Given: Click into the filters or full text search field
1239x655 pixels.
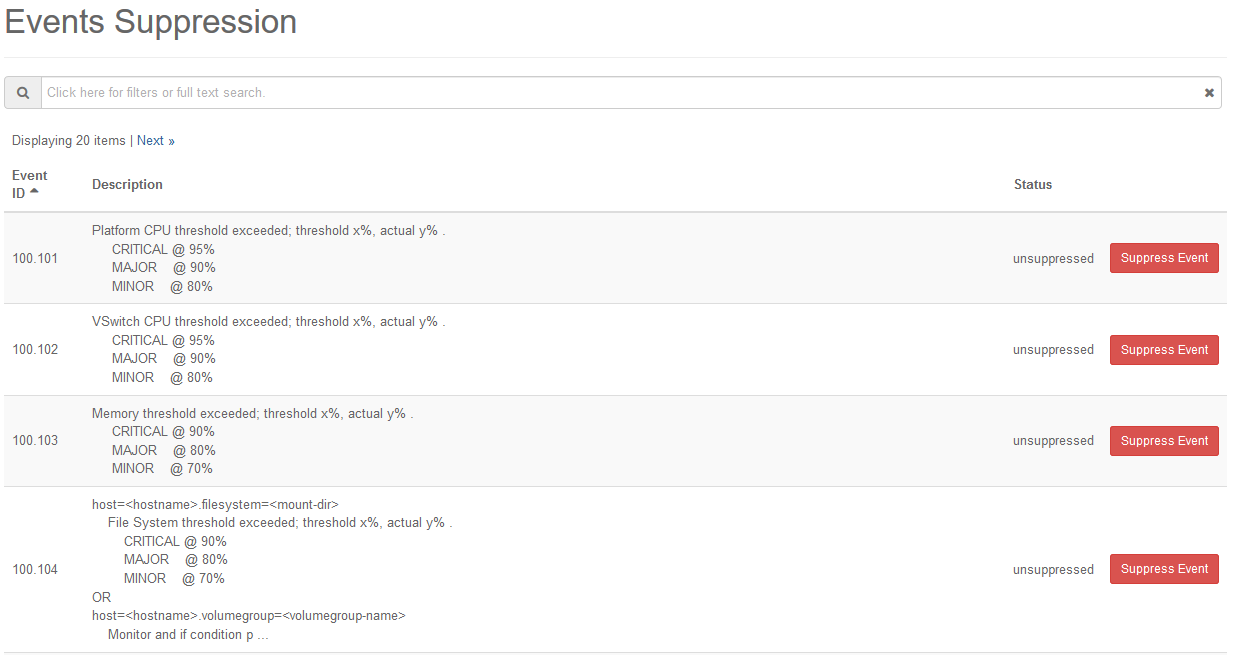Looking at the screenshot, I should coord(620,93).
